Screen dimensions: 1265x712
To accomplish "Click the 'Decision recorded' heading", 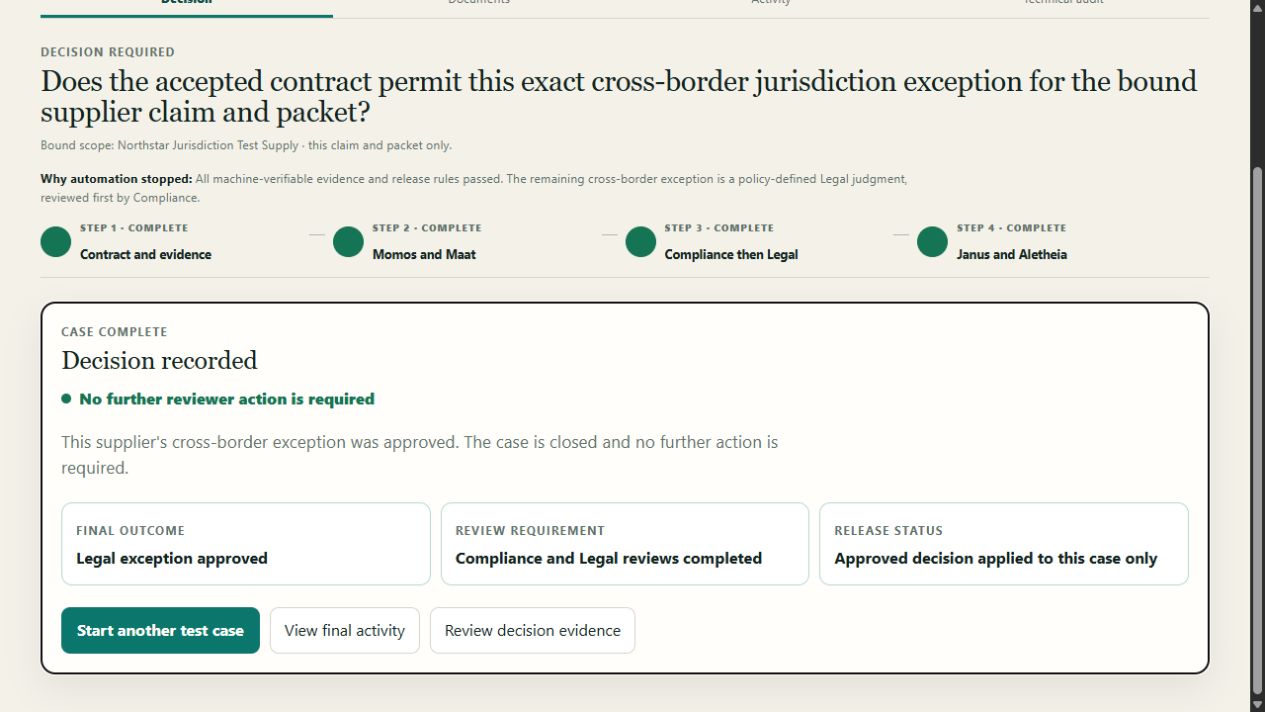I will (x=159, y=360).
